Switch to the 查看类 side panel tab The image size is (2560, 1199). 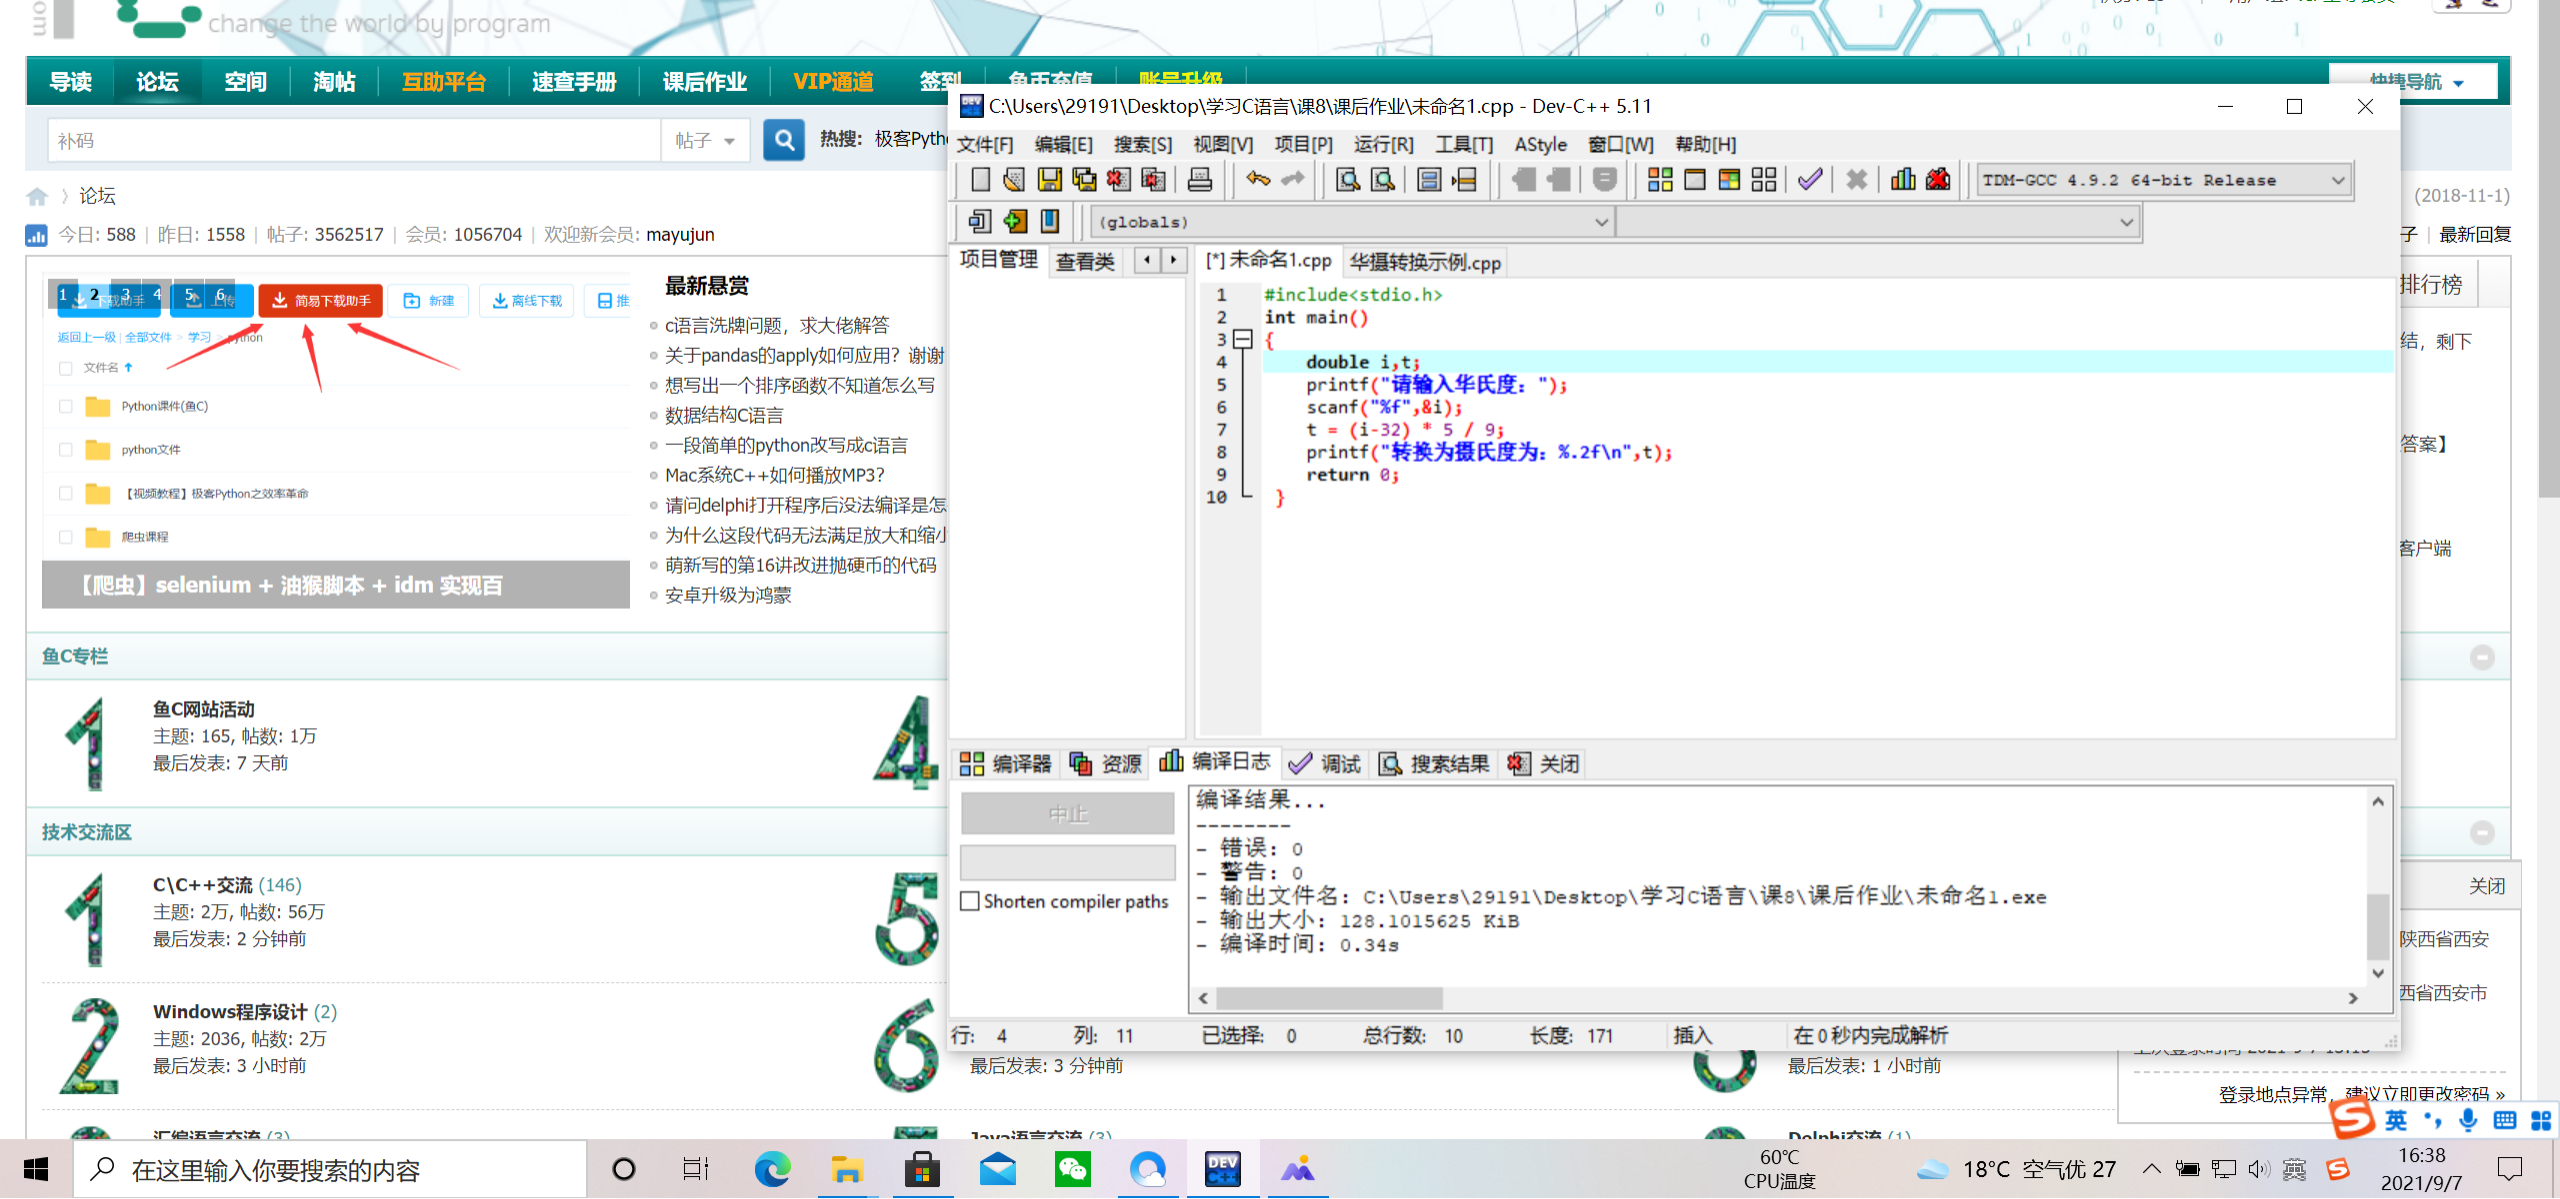1085,262
